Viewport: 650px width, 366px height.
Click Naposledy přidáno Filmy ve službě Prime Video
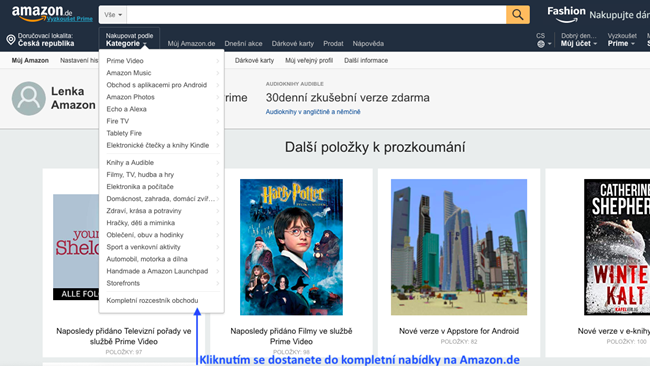(291, 336)
